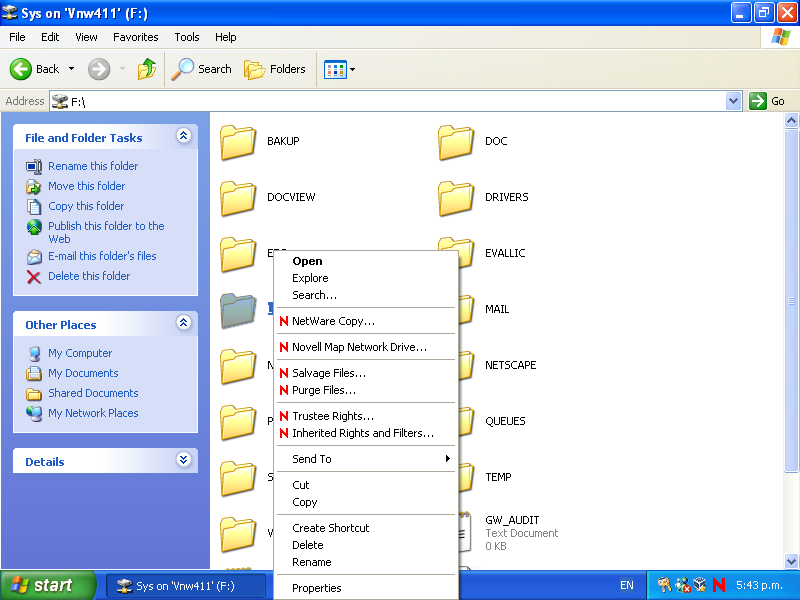Choose Trustee Rights... menu entry
This screenshot has width=800, height=600.
(365, 416)
